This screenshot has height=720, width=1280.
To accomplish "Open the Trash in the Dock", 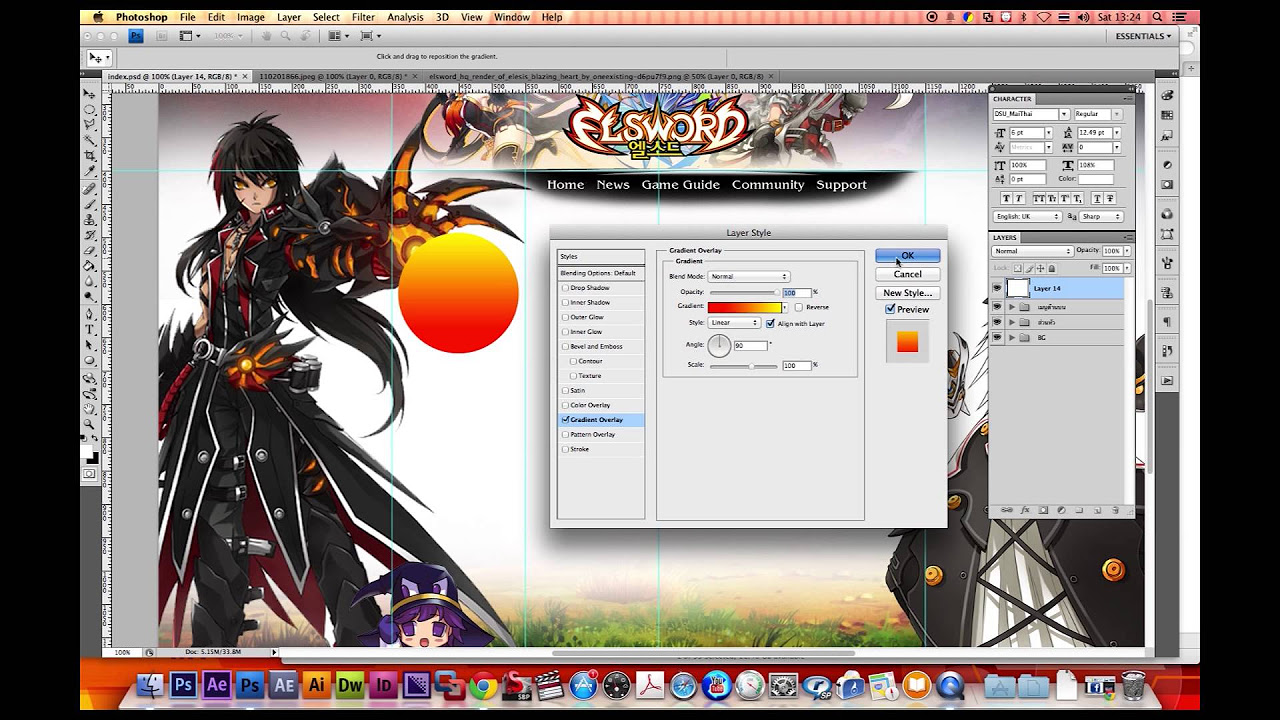I will [1133, 685].
